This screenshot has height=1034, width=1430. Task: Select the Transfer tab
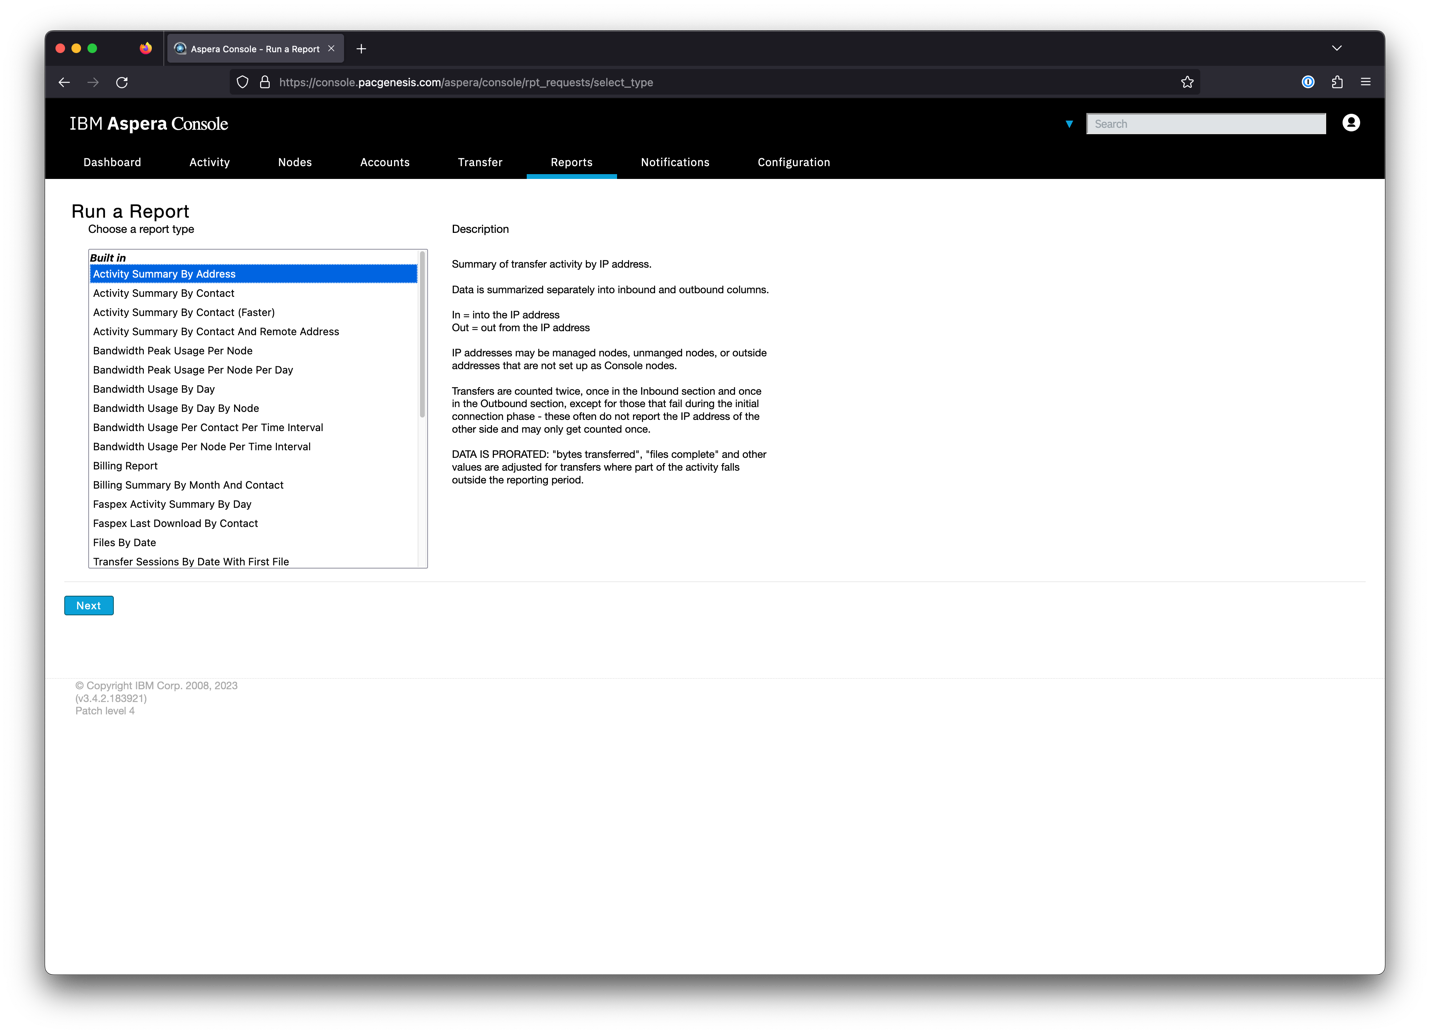tap(480, 162)
